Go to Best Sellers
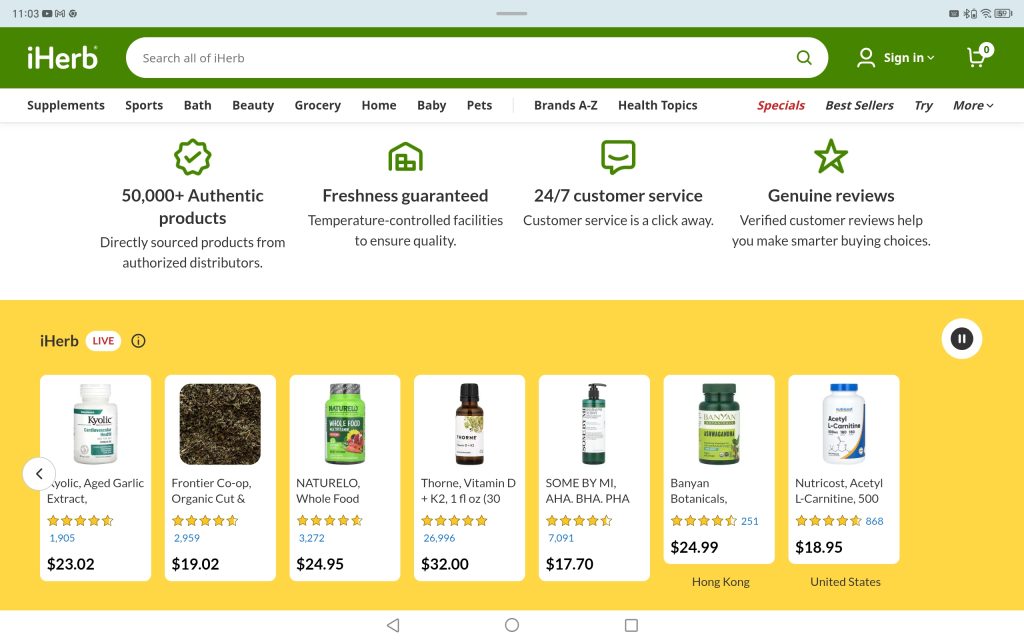 [x=859, y=105]
